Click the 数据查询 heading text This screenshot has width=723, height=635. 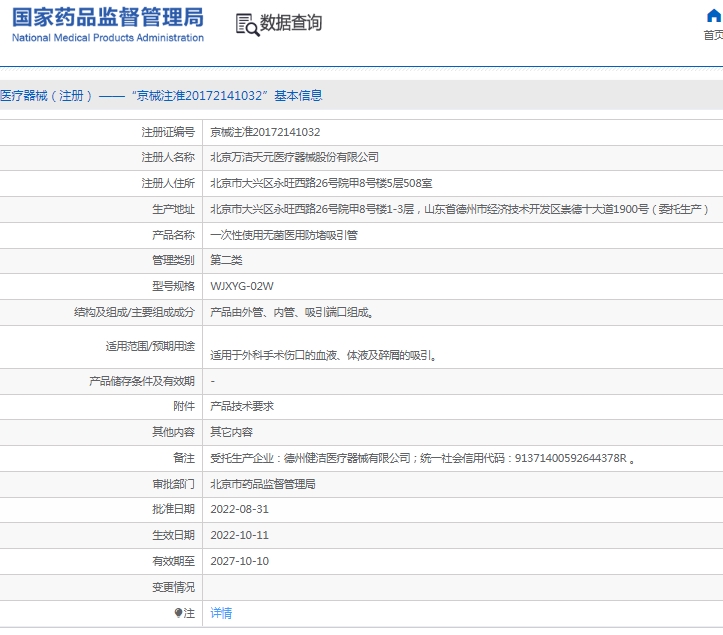pyautogui.click(x=291, y=23)
